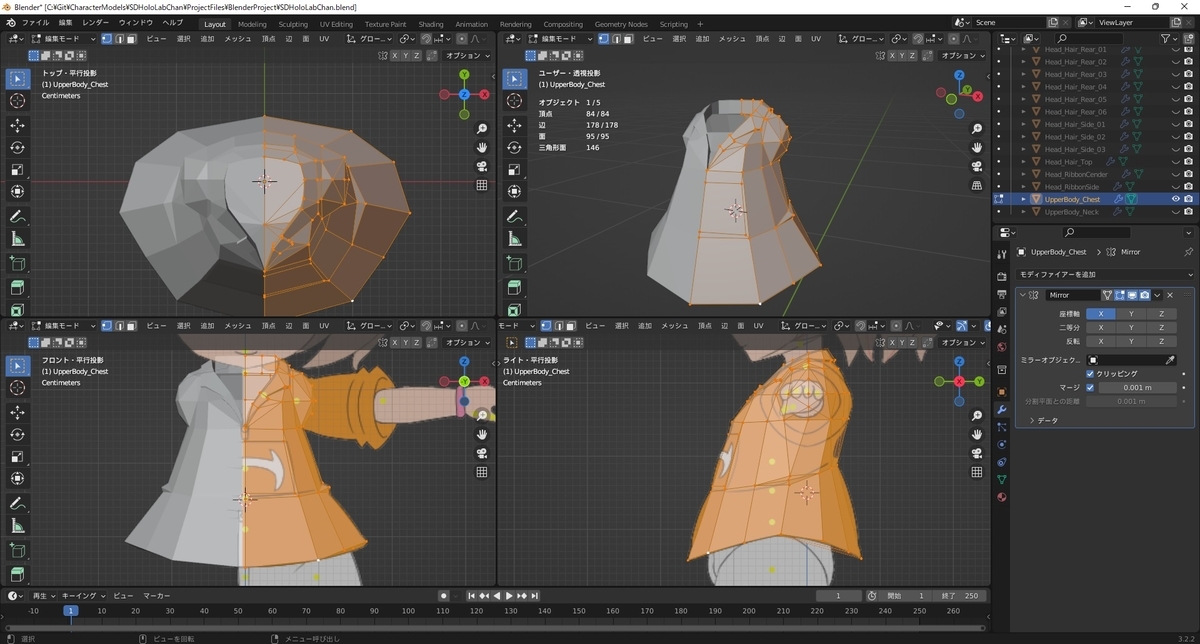Select the Rotate tool in top-left viewport
The width and height of the screenshot is (1200, 644).
[18, 147]
